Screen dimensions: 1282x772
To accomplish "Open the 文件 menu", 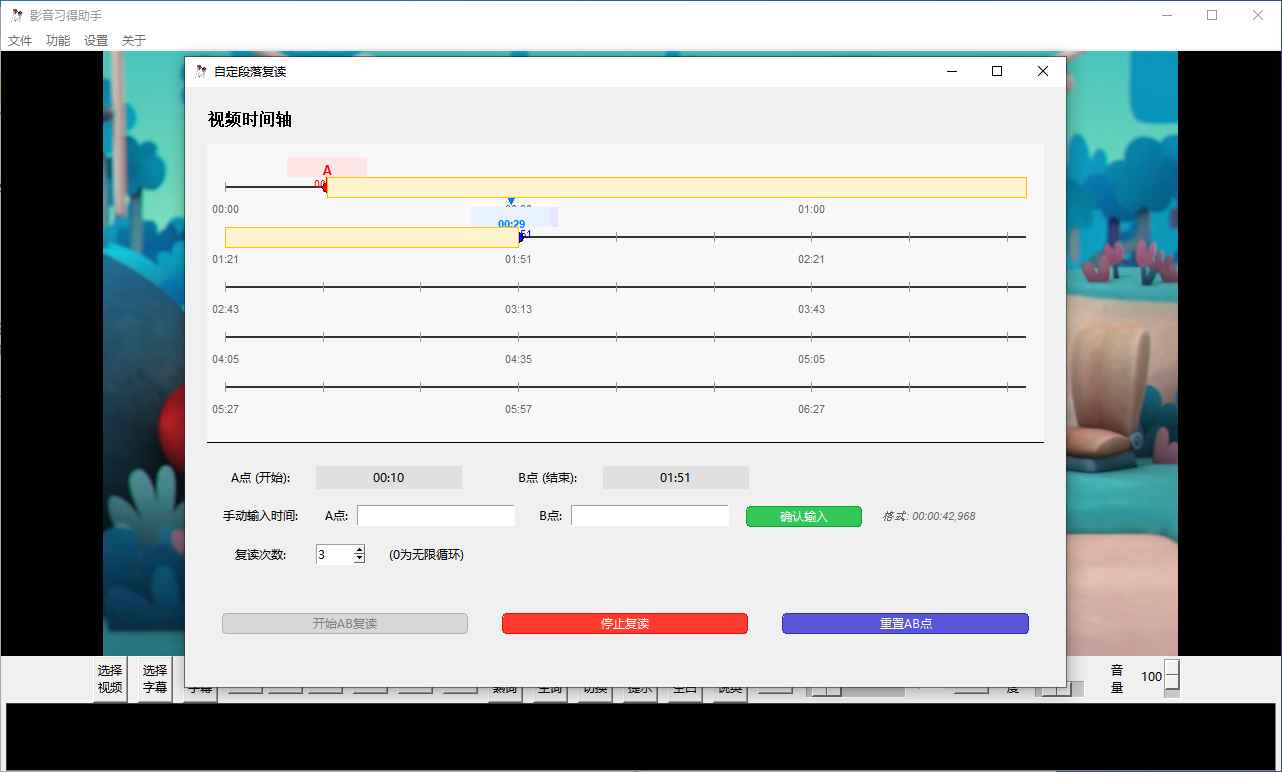I will tap(20, 41).
